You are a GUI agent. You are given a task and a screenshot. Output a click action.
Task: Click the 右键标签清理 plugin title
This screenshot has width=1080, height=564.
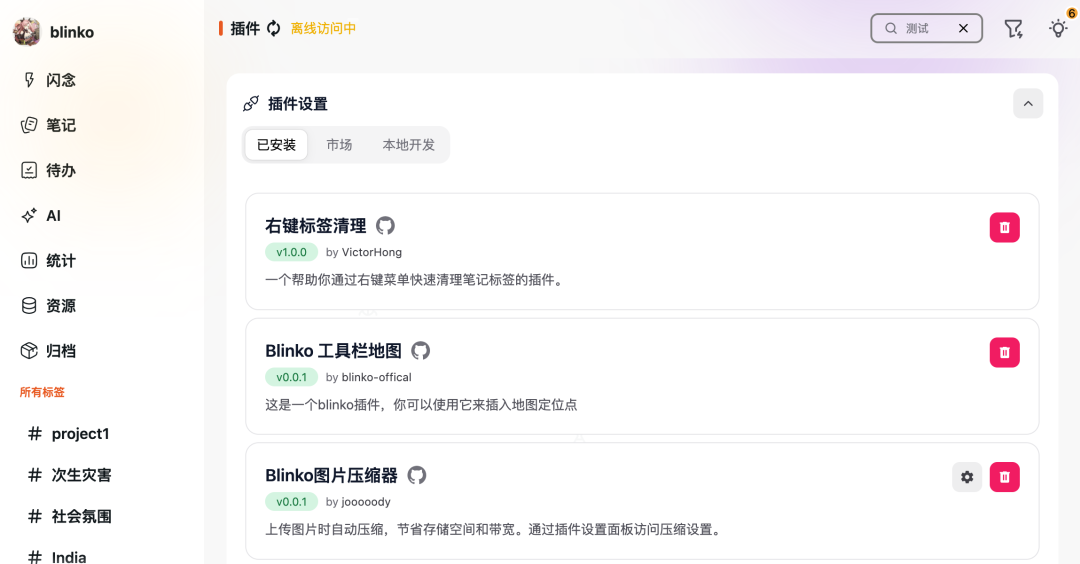(315, 226)
